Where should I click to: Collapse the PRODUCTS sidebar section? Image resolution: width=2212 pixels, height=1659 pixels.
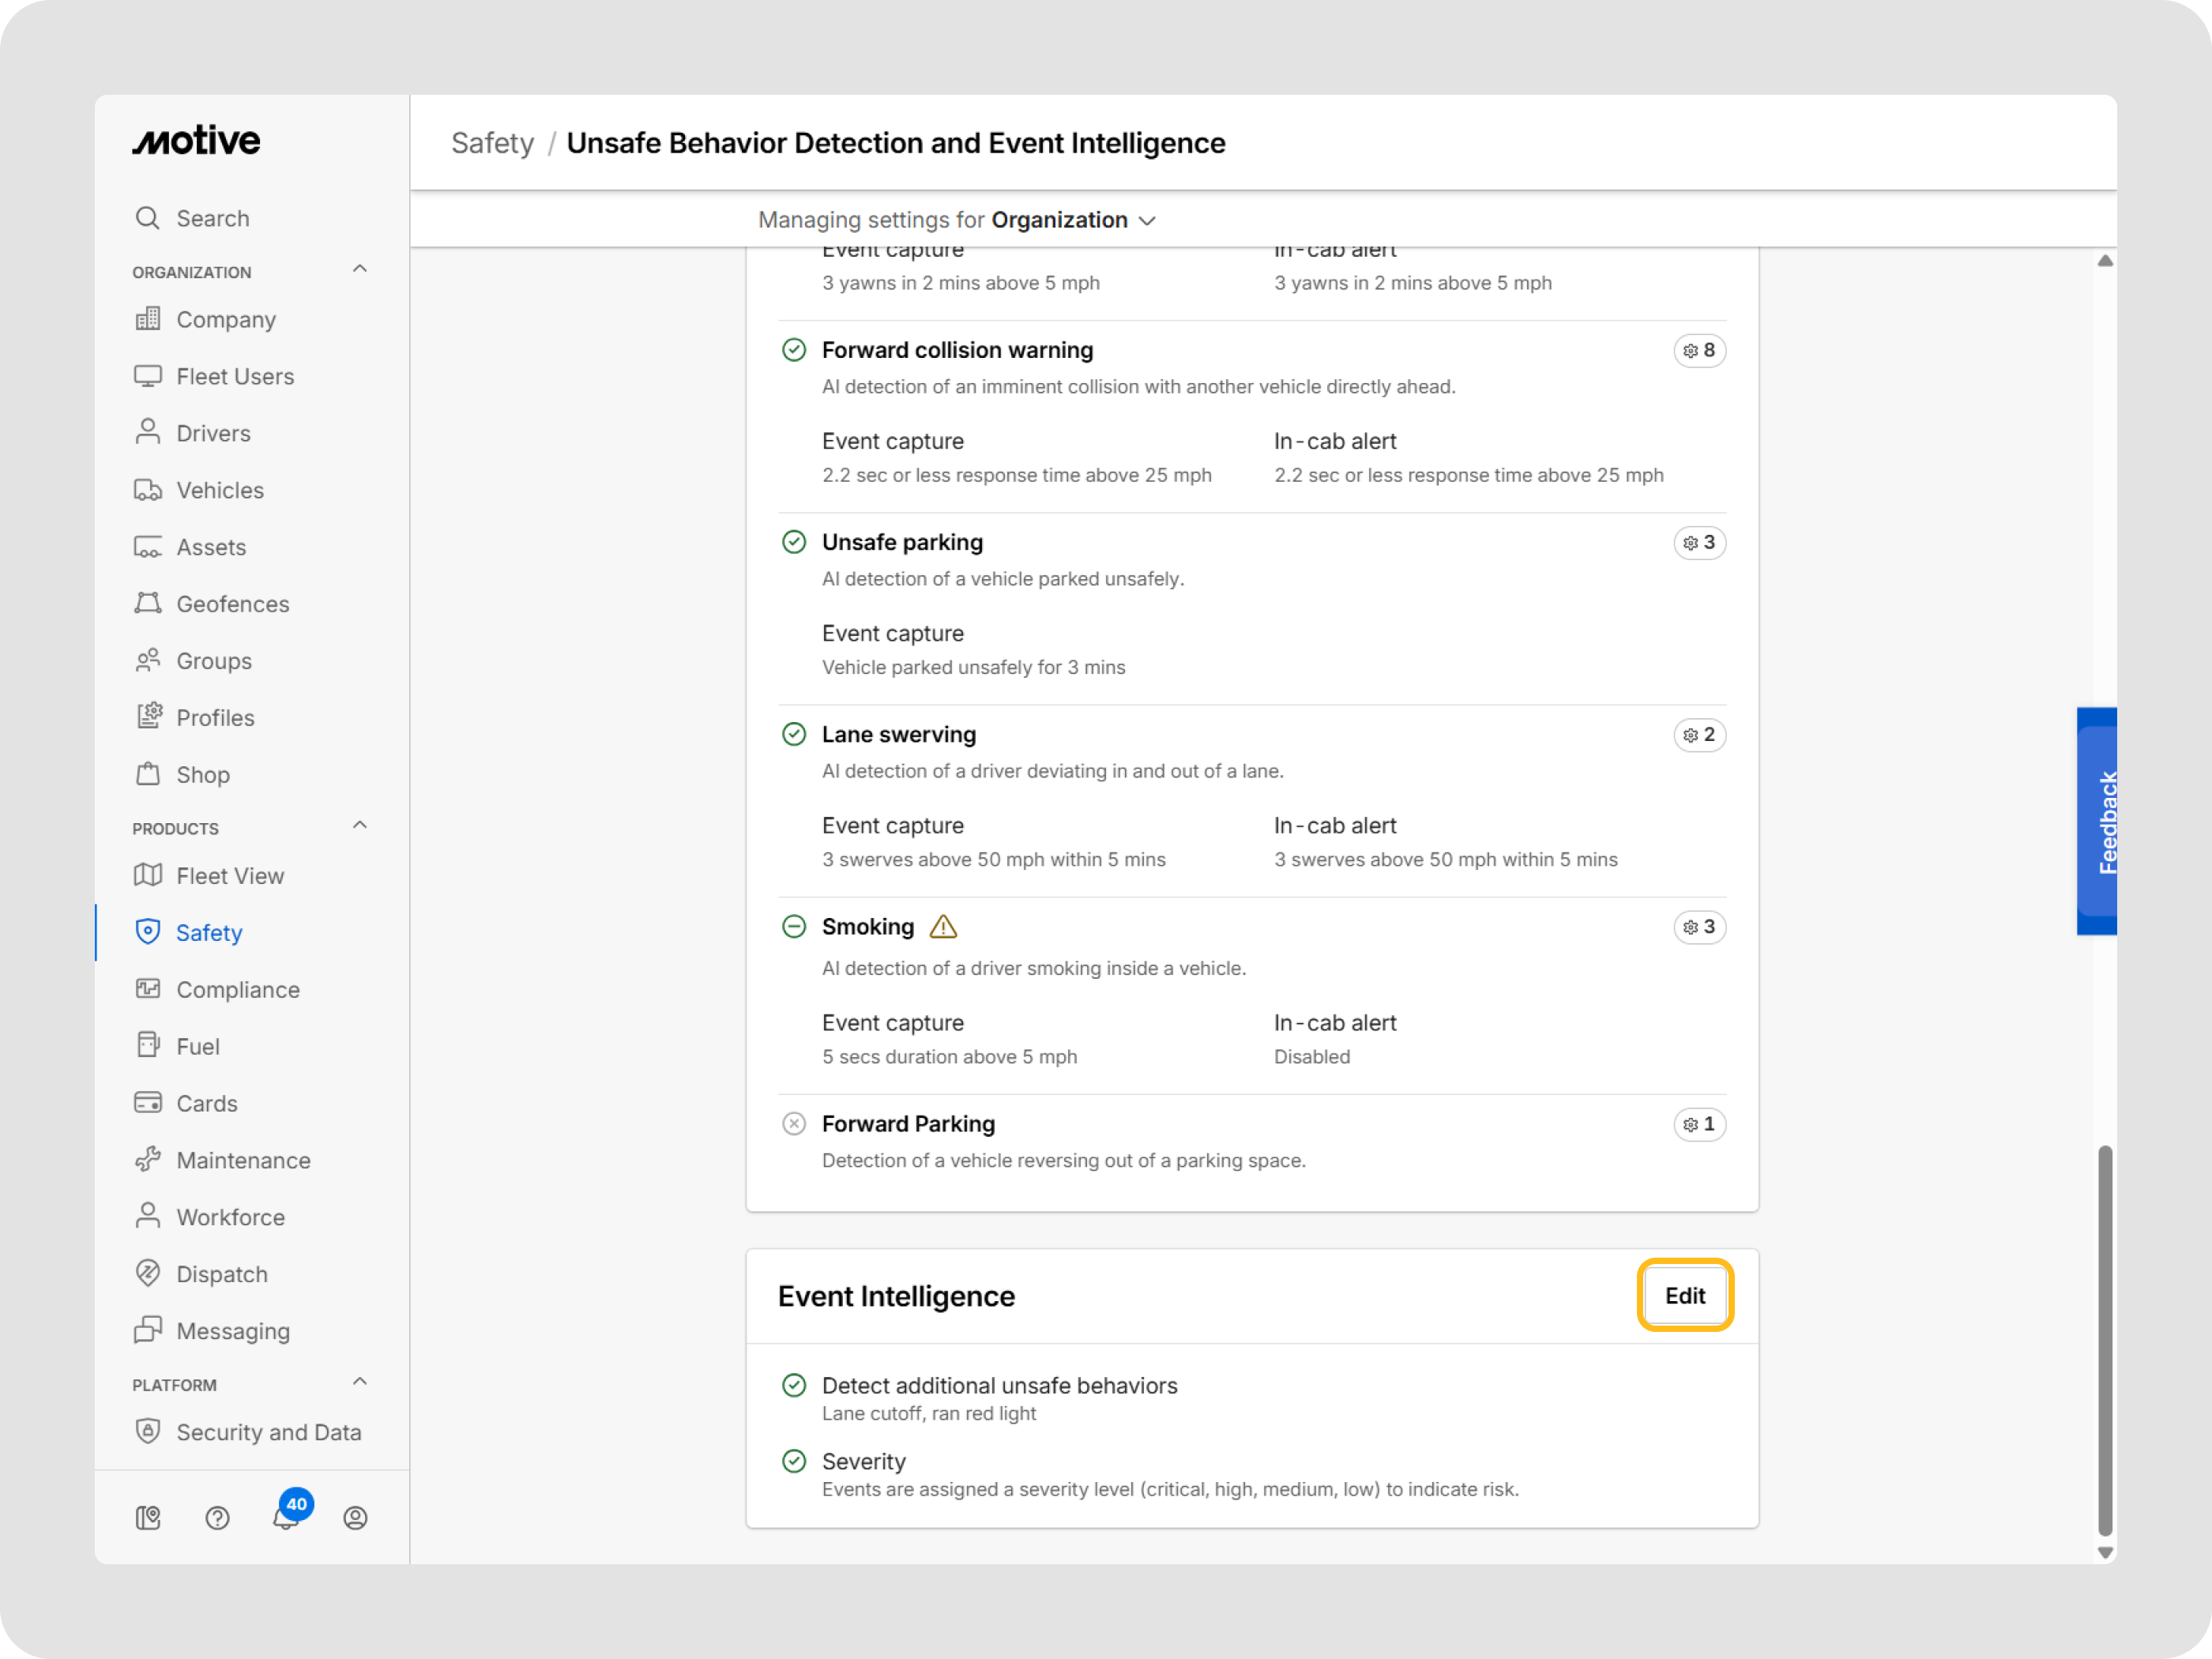(360, 826)
